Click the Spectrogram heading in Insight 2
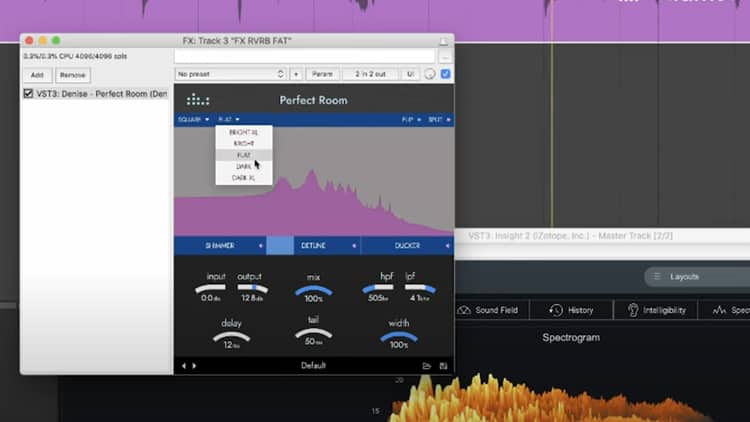This screenshot has width=750, height=422. pos(571,337)
